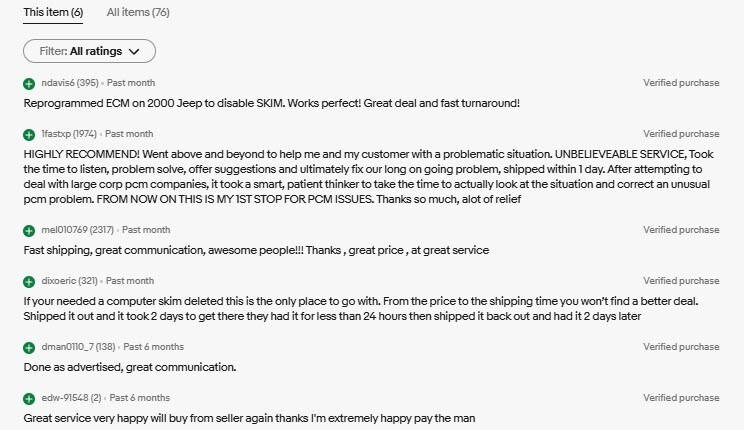Screen dimensions: 744x430
Task: Click Verified purchase label on dixoeric review
Action: click(x=681, y=281)
